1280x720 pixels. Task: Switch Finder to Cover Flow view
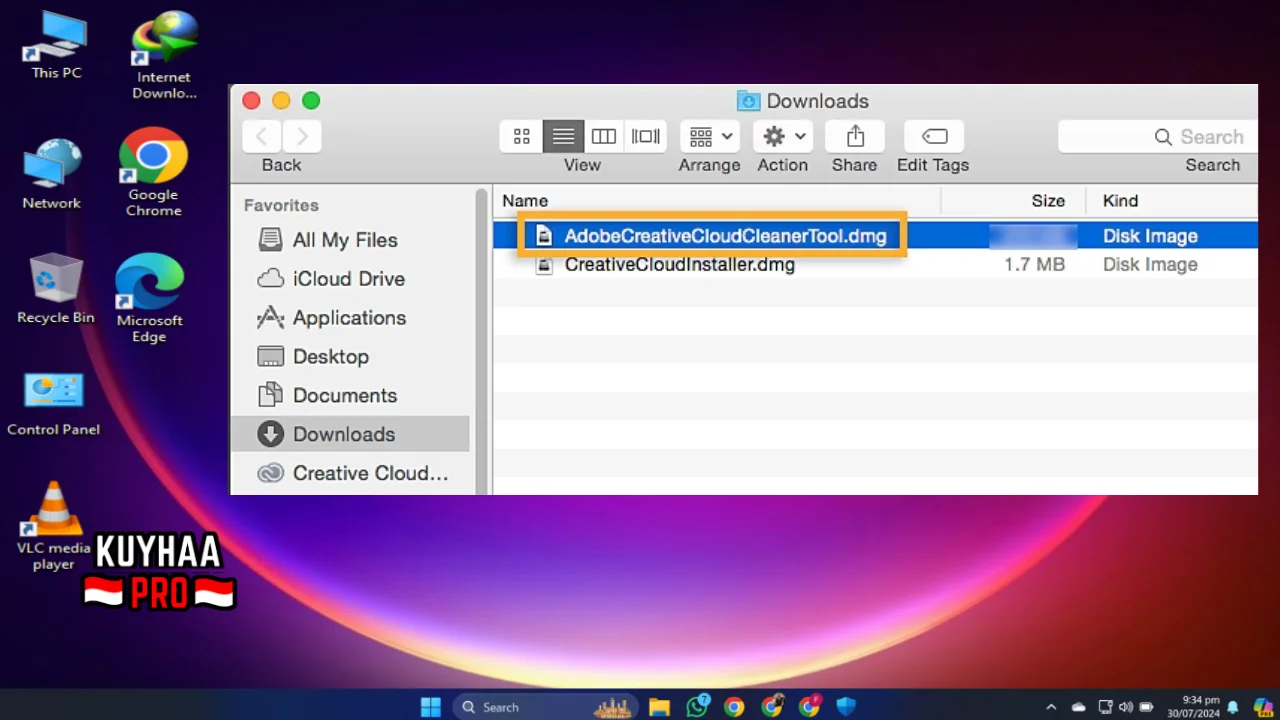[x=646, y=136]
